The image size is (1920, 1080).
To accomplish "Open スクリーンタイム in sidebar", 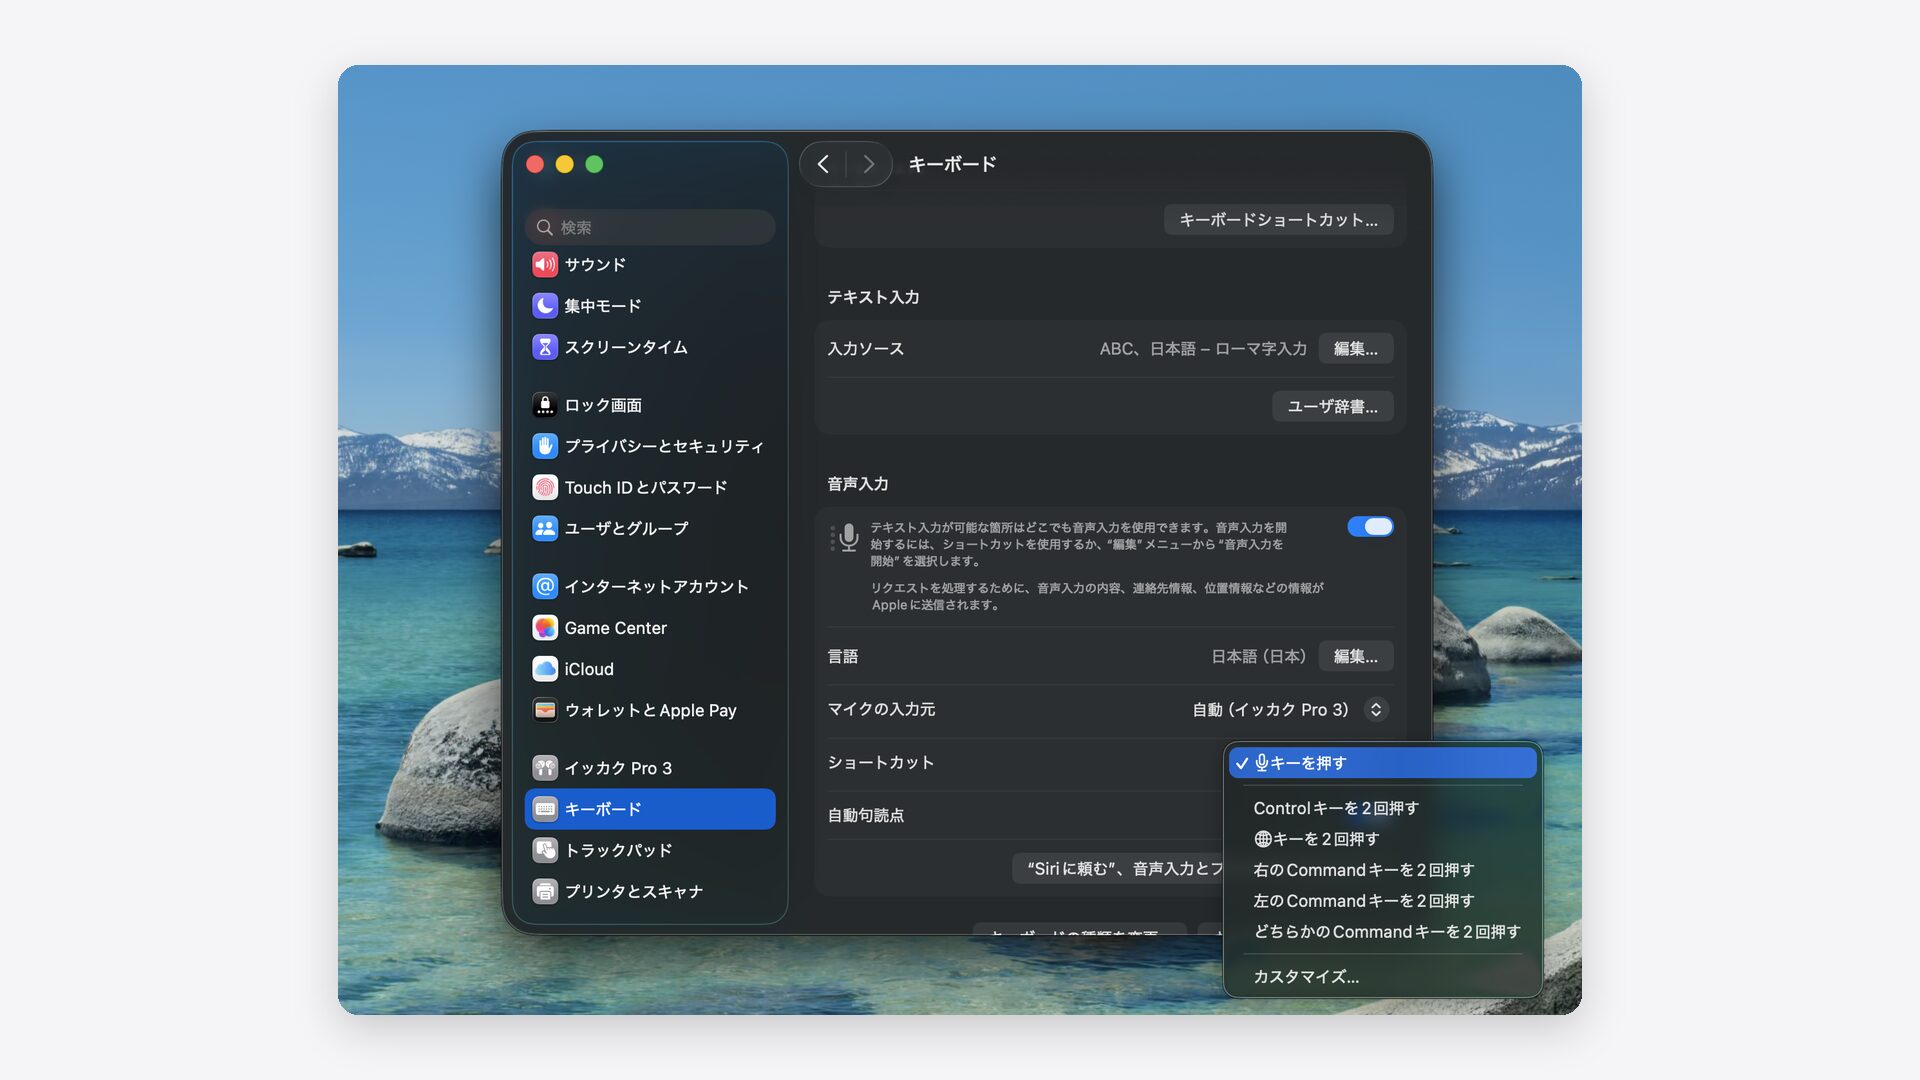I will 650,346.
